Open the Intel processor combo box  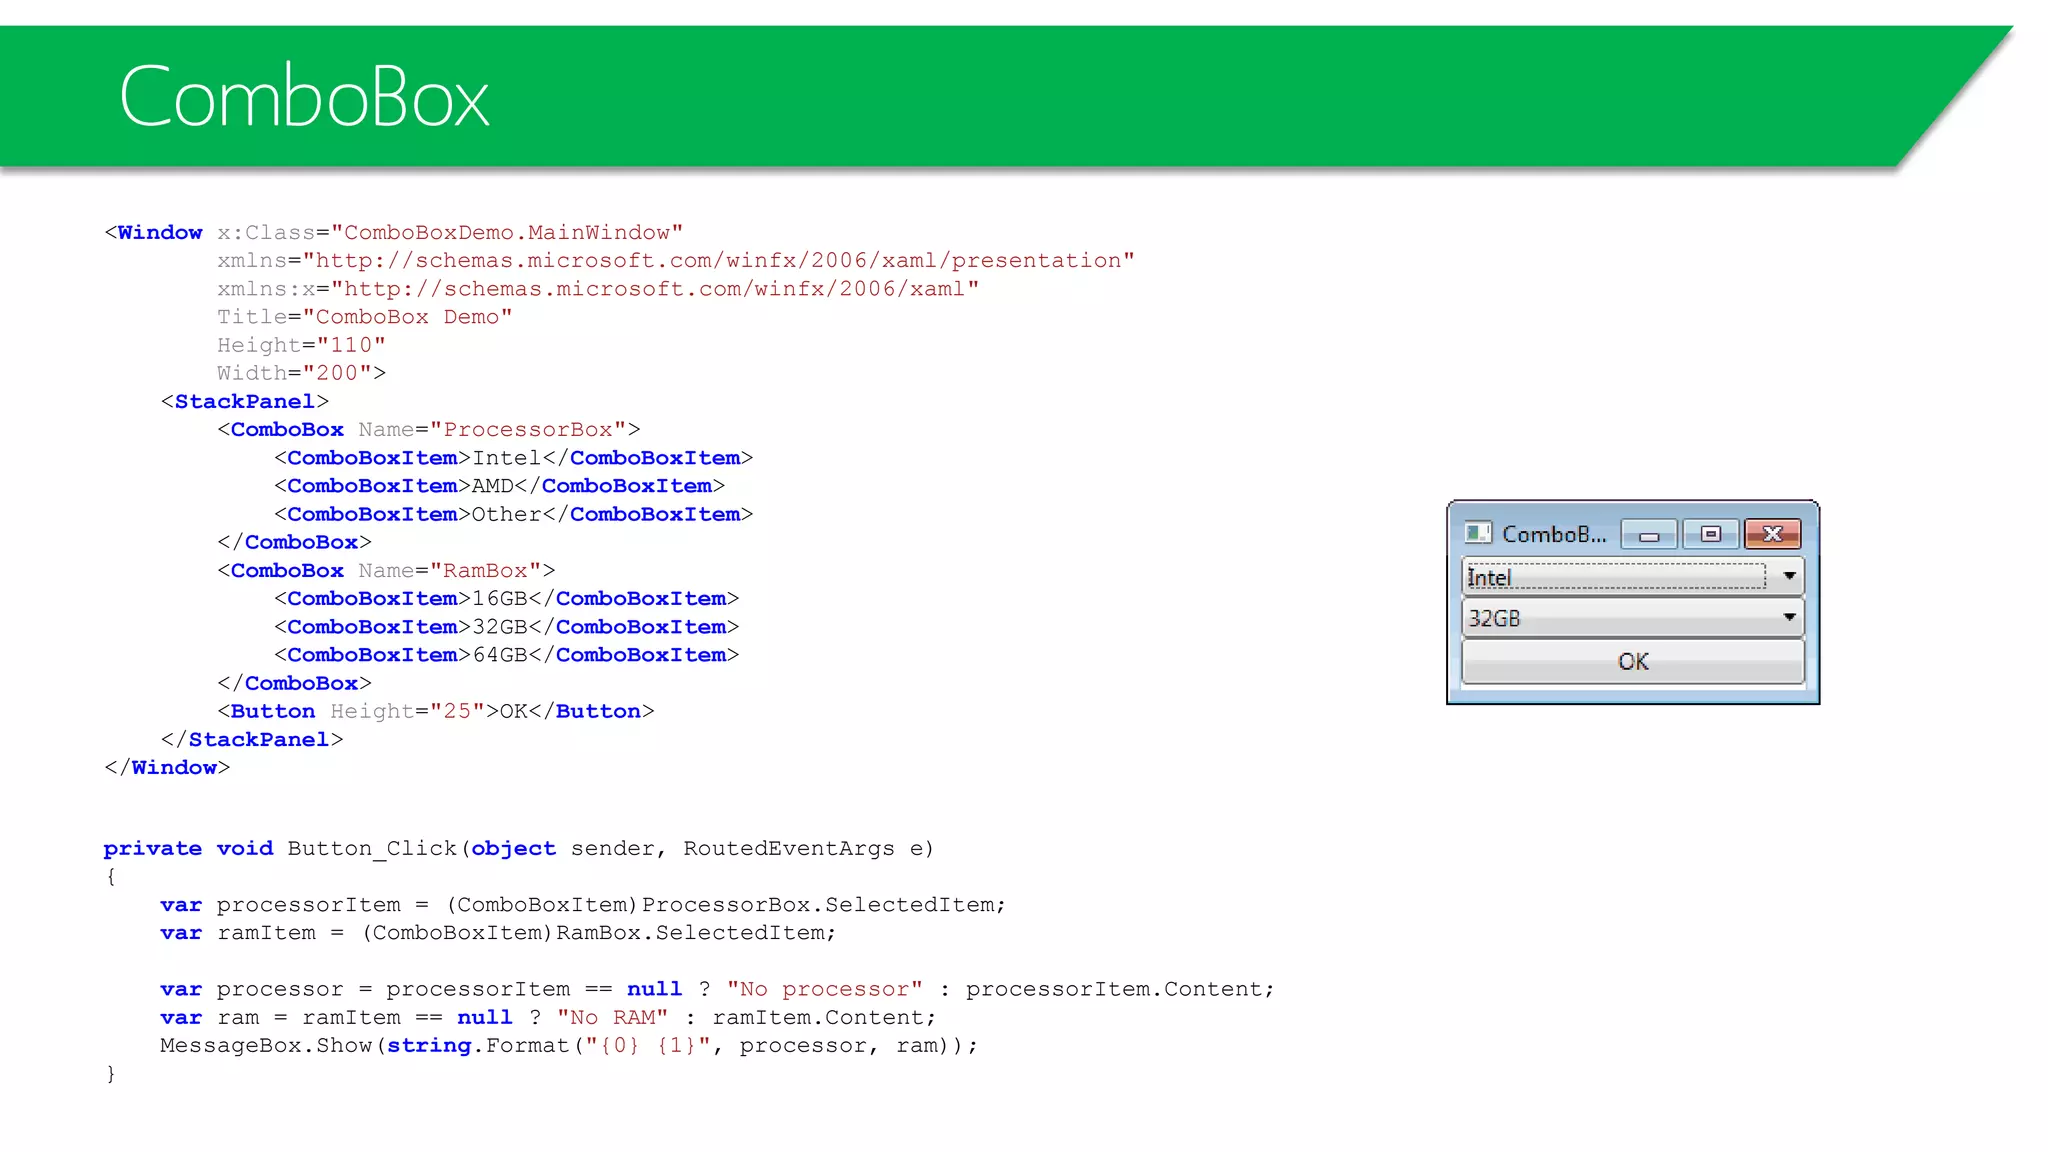(1632, 576)
